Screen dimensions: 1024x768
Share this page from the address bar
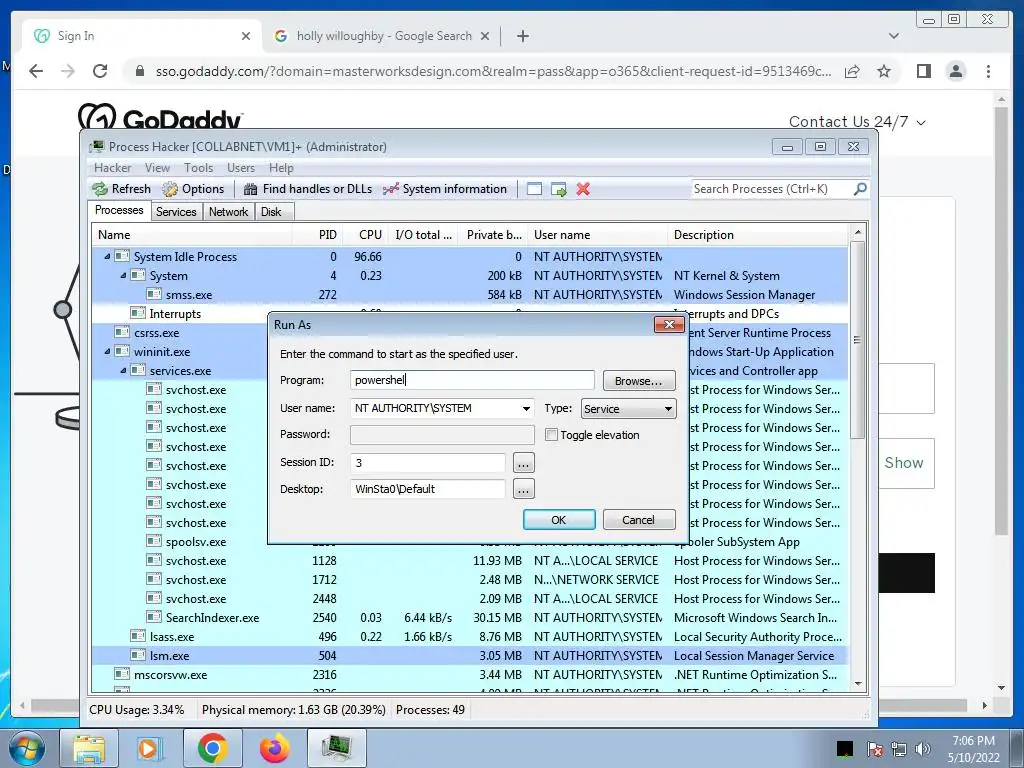click(x=852, y=71)
